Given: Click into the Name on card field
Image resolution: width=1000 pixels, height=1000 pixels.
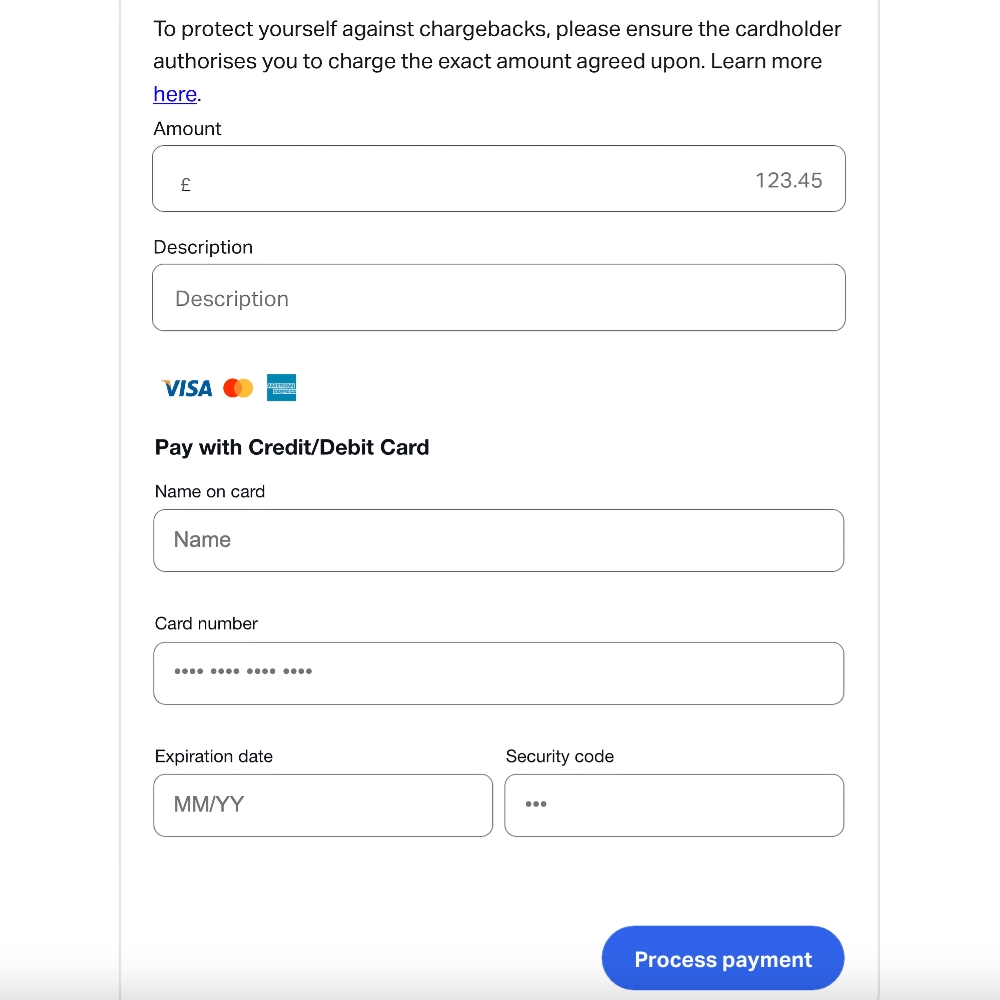Looking at the screenshot, I should tap(499, 540).
